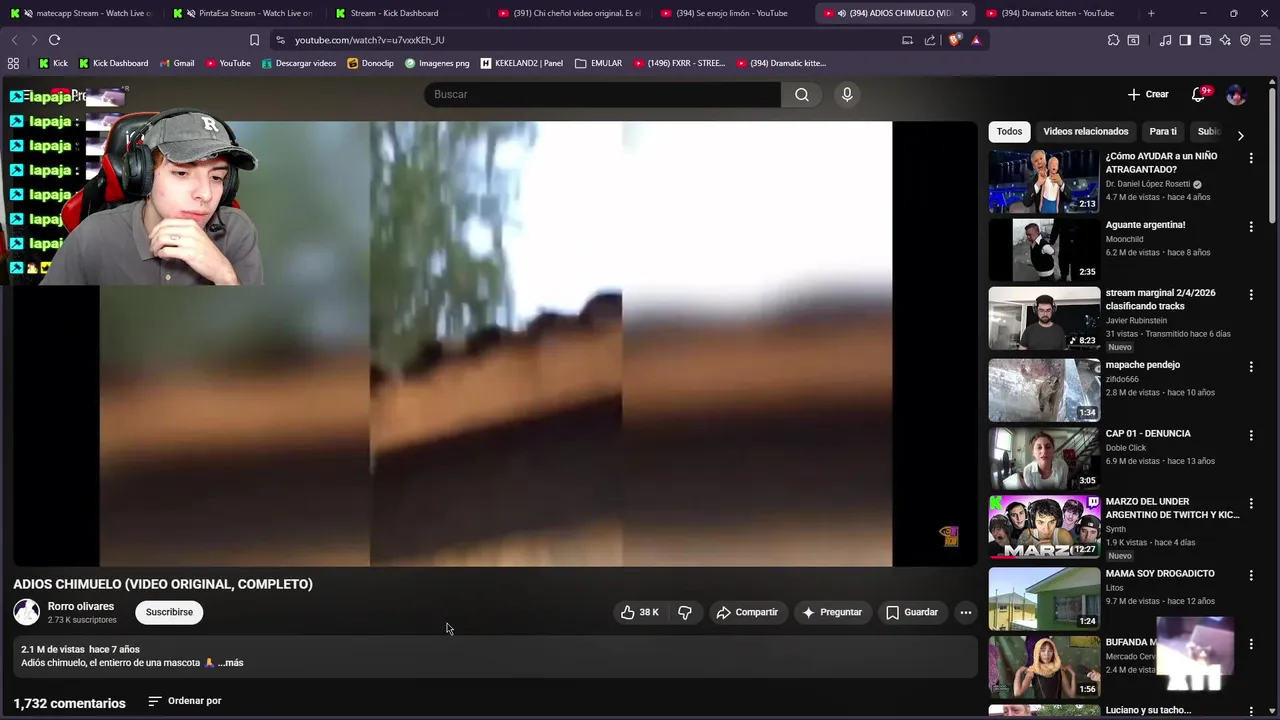The image size is (1280, 720).
Task: Click Guardar to save the video
Action: pyautogui.click(x=912, y=612)
